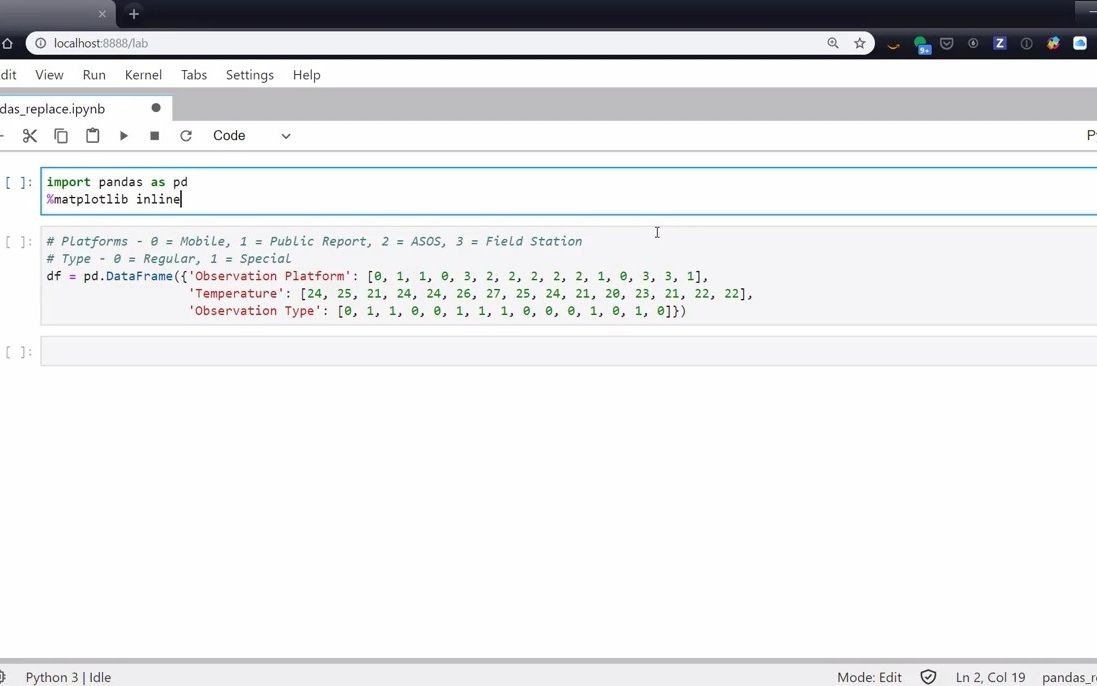This screenshot has width=1097, height=686.
Task: Paste cell from clipboard
Action: pyautogui.click(x=92, y=135)
